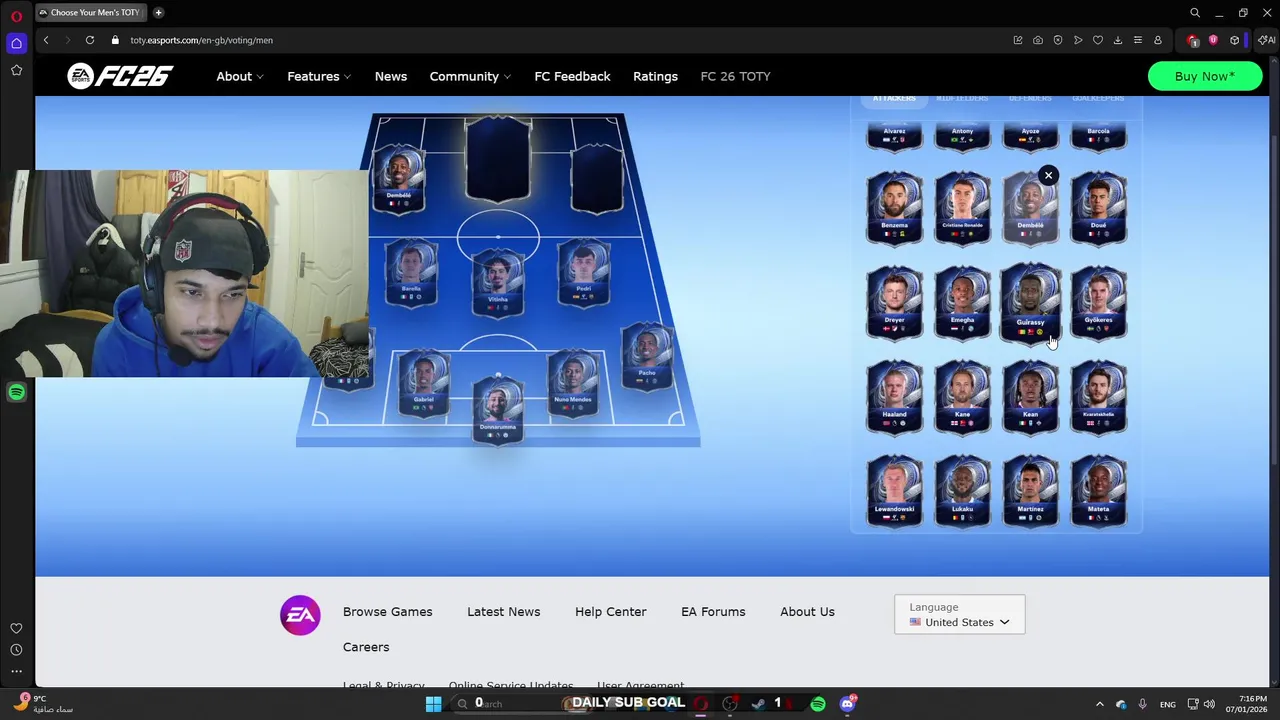Go back to the previous page
1280x720 pixels.
point(46,40)
